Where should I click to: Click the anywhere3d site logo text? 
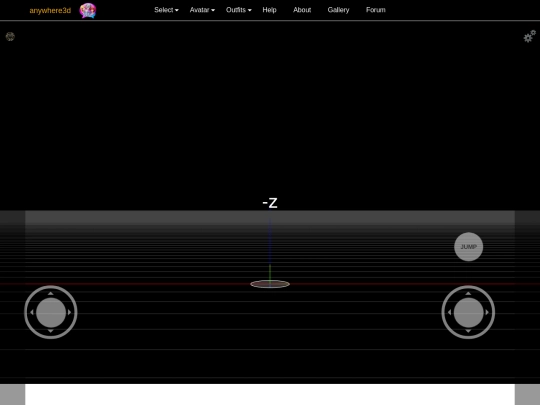pos(50,10)
